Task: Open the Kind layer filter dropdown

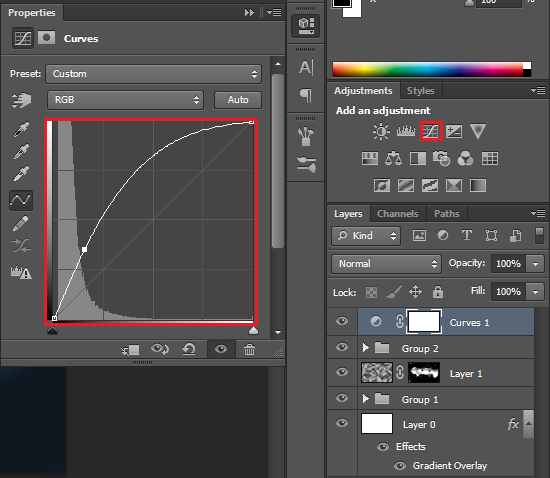Action: click(x=366, y=236)
